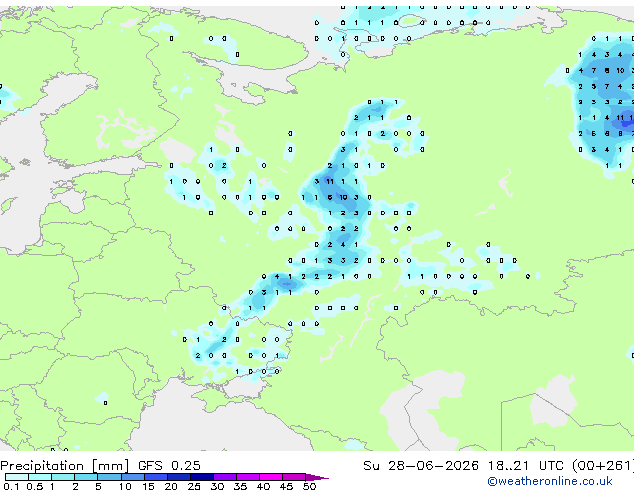Click the value 11 beside the 3 in the central rain band
This screenshot has height=490, width=634.
(330, 182)
